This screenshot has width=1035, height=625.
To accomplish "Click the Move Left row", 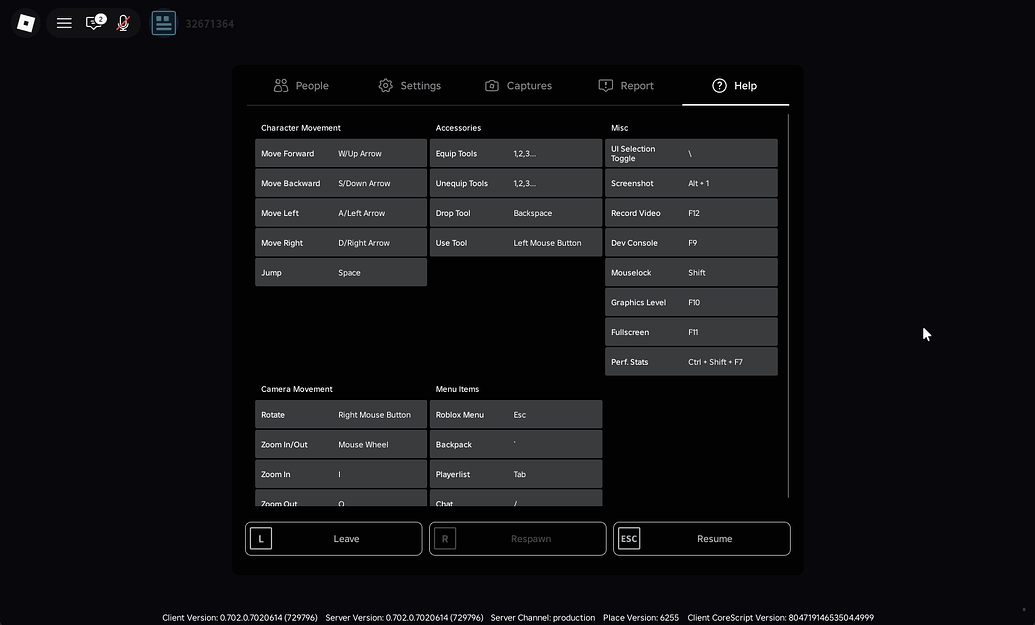I will 341,213.
